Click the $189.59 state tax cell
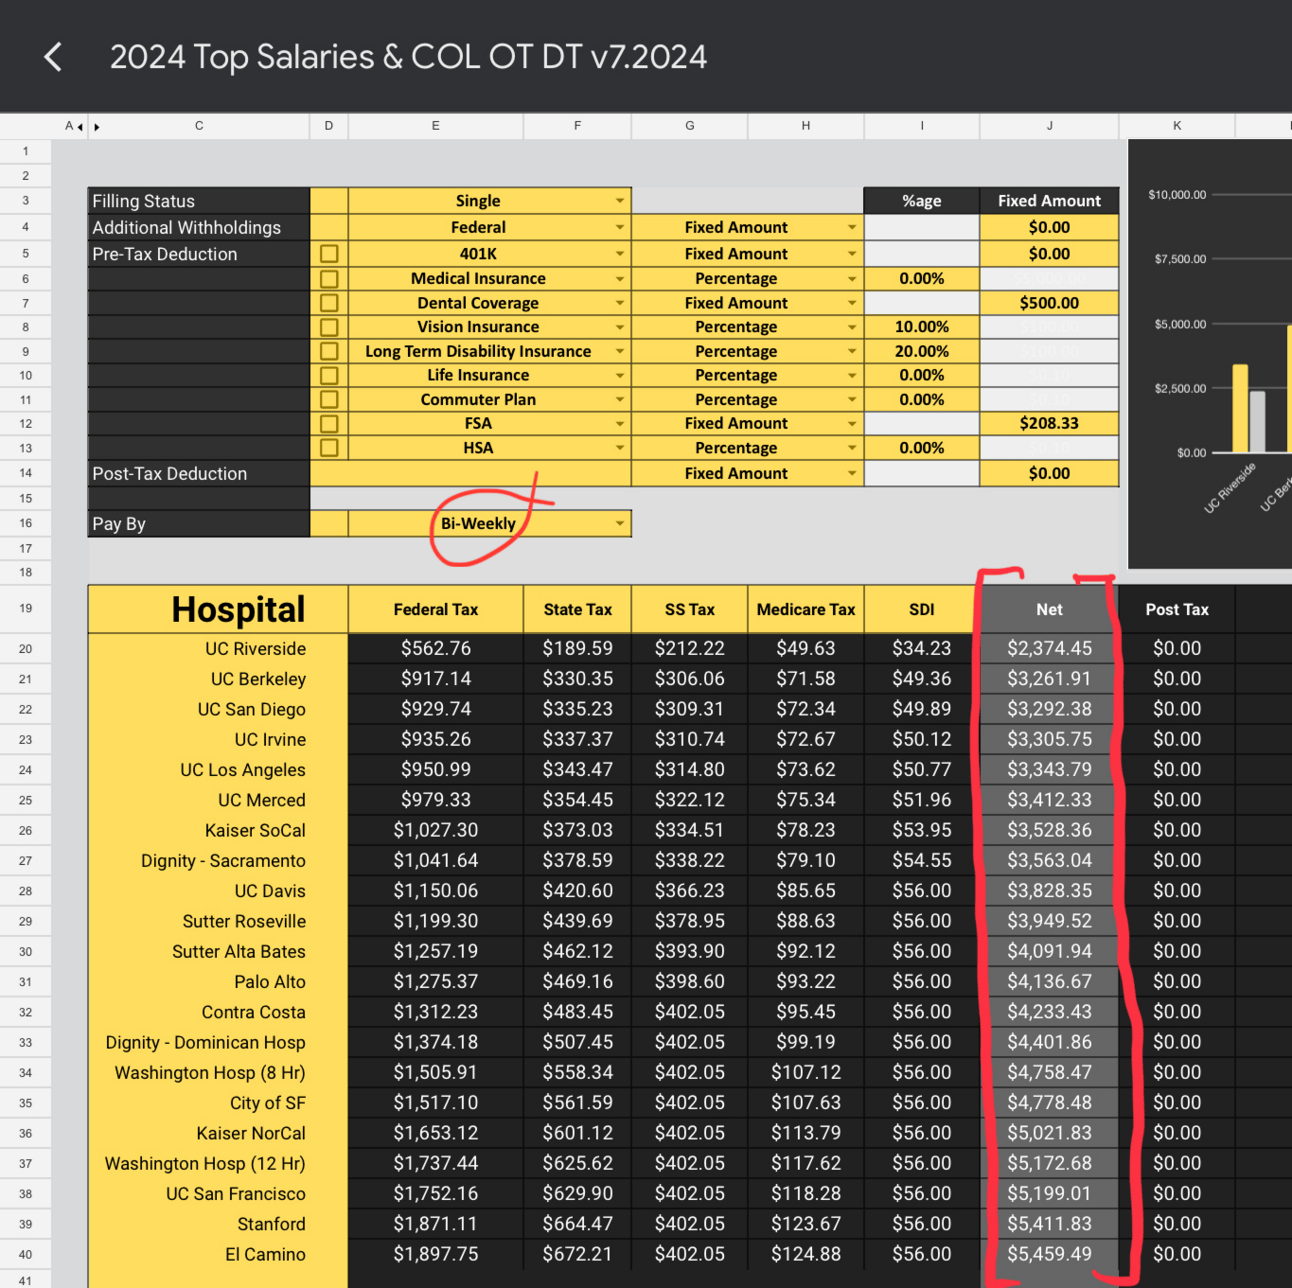 pos(578,649)
